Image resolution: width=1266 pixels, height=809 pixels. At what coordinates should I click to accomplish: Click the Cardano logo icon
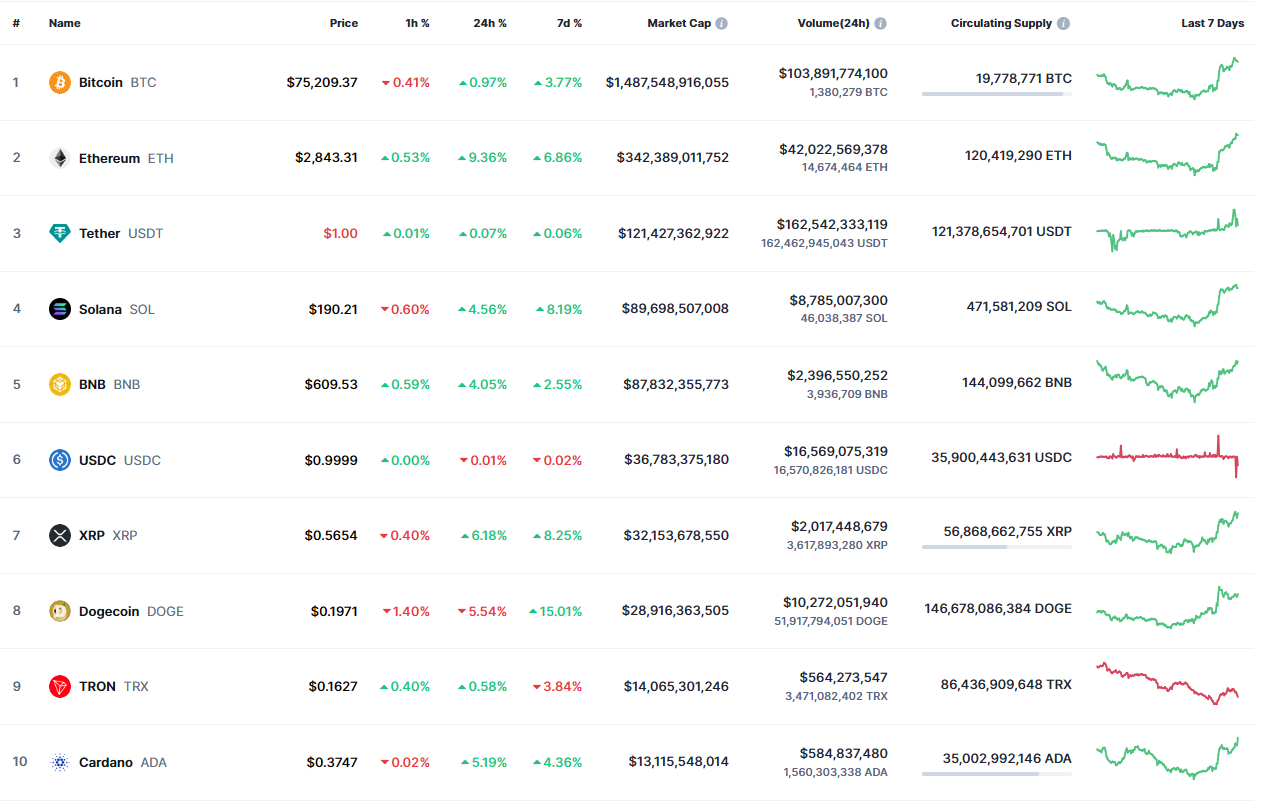60,762
